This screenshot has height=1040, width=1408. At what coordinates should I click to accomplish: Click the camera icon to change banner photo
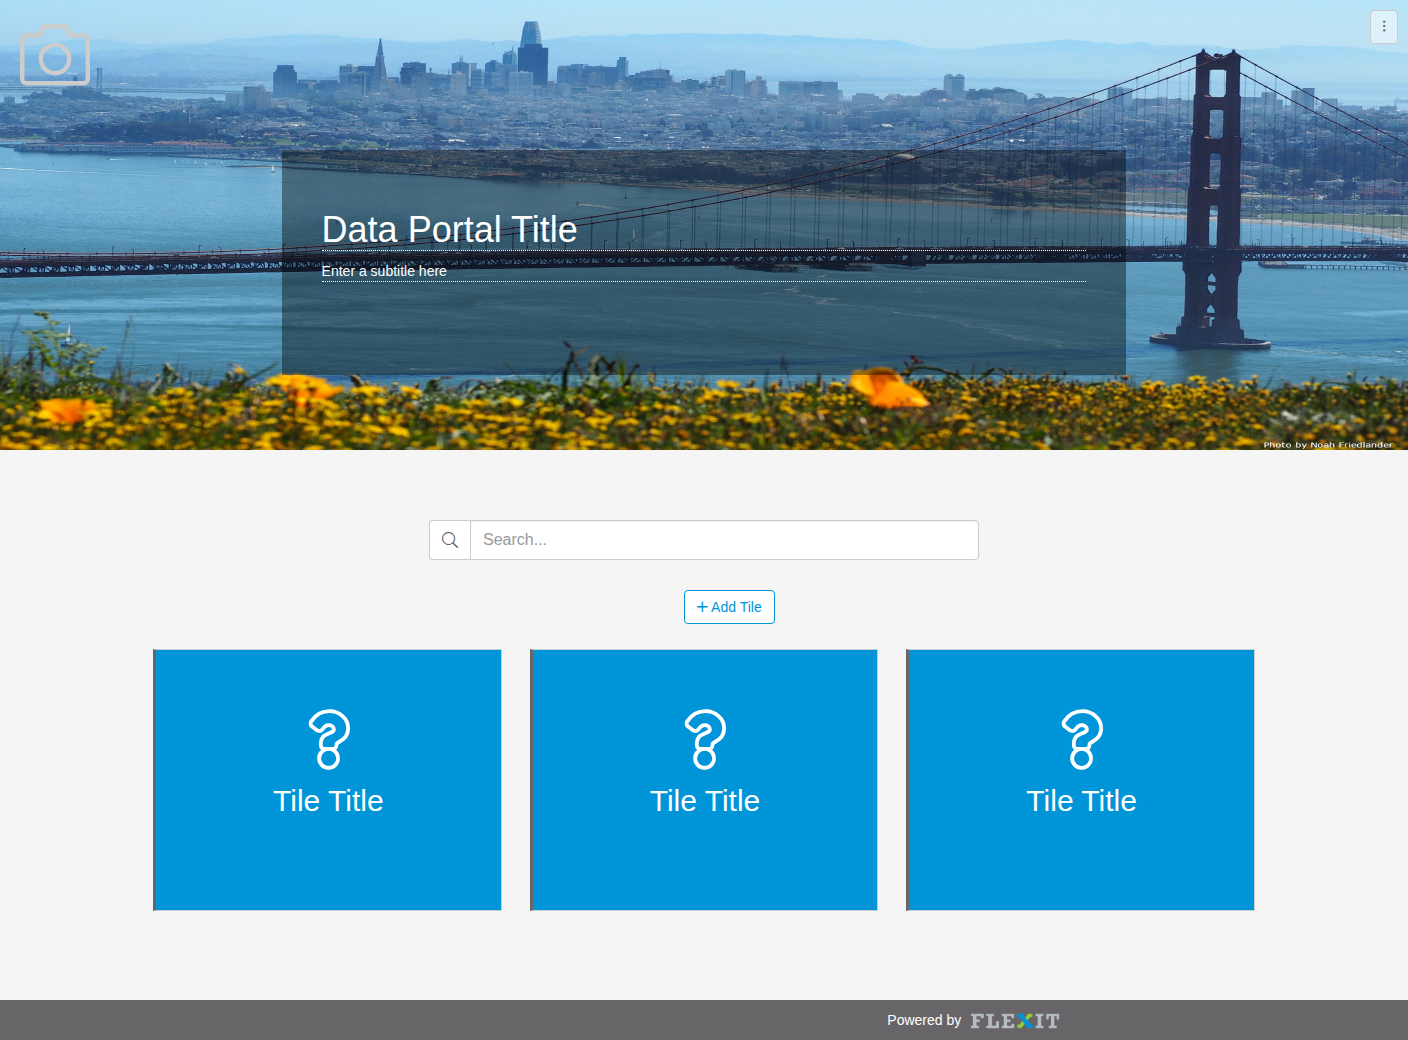click(x=55, y=56)
